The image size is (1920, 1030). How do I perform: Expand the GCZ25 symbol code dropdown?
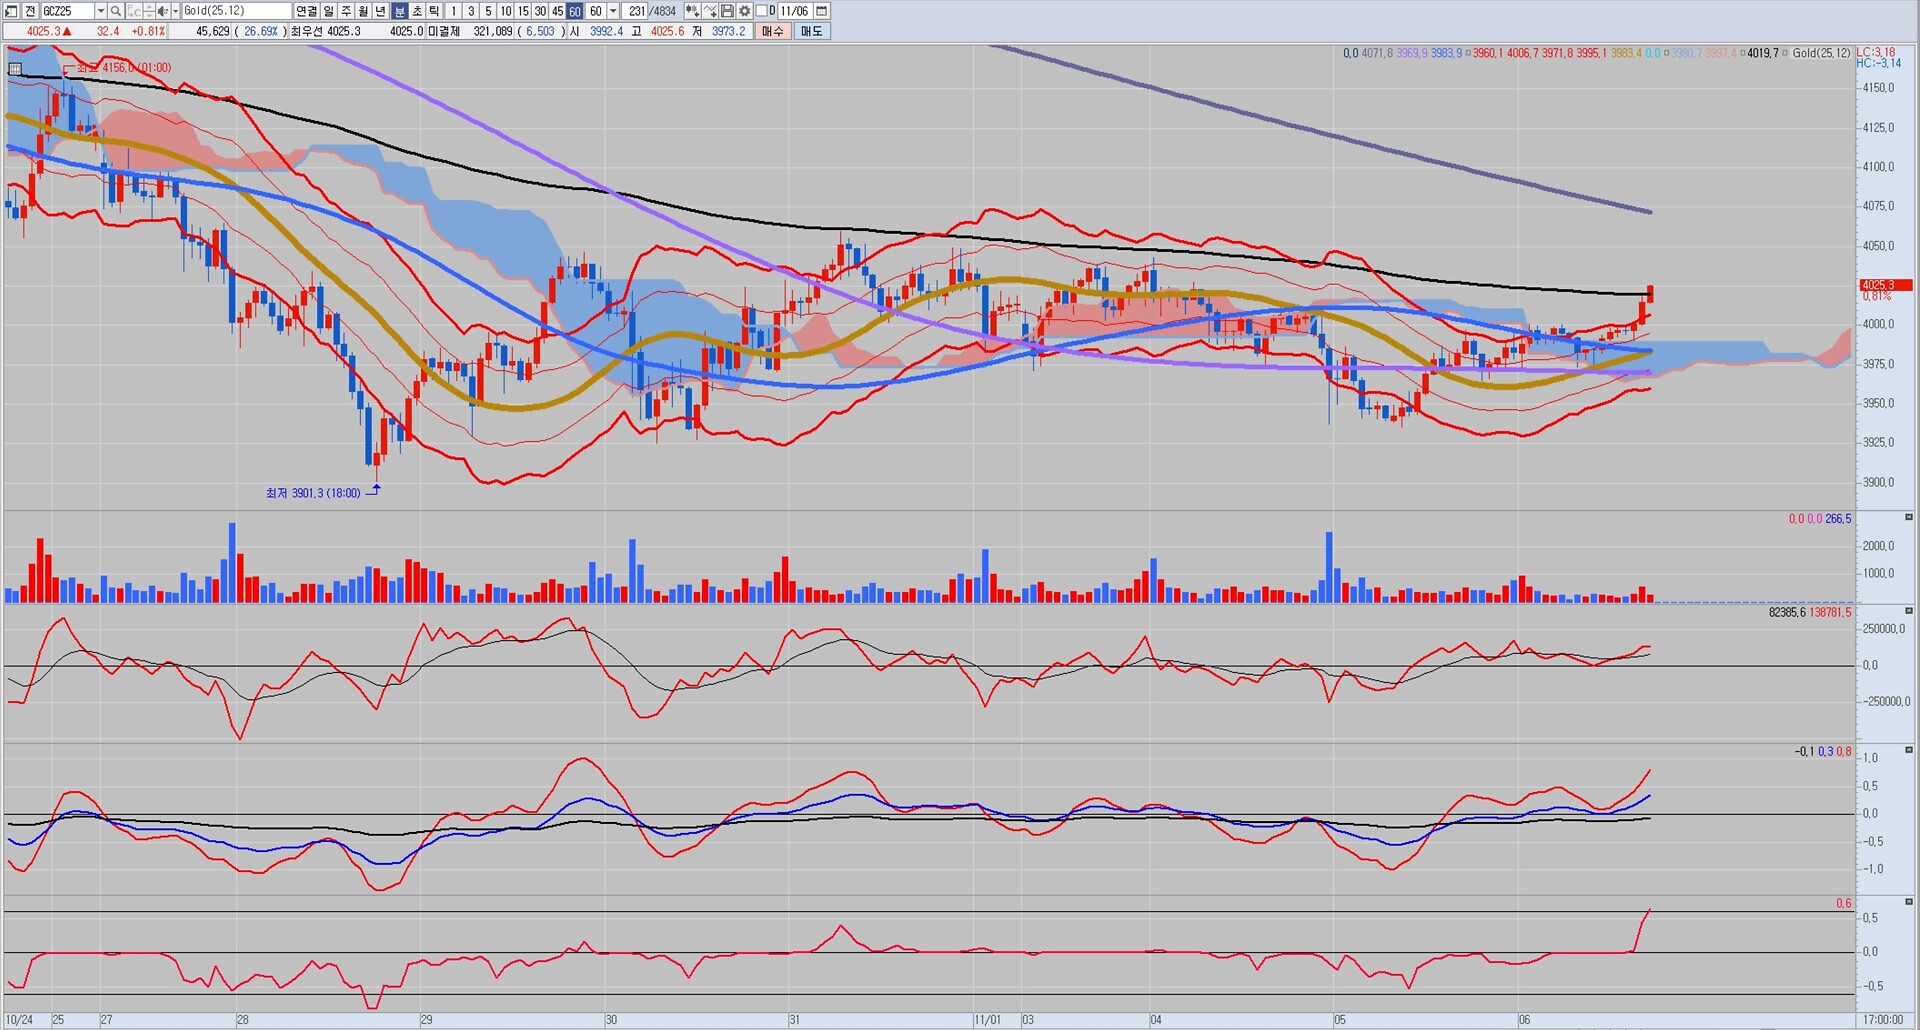tap(100, 11)
